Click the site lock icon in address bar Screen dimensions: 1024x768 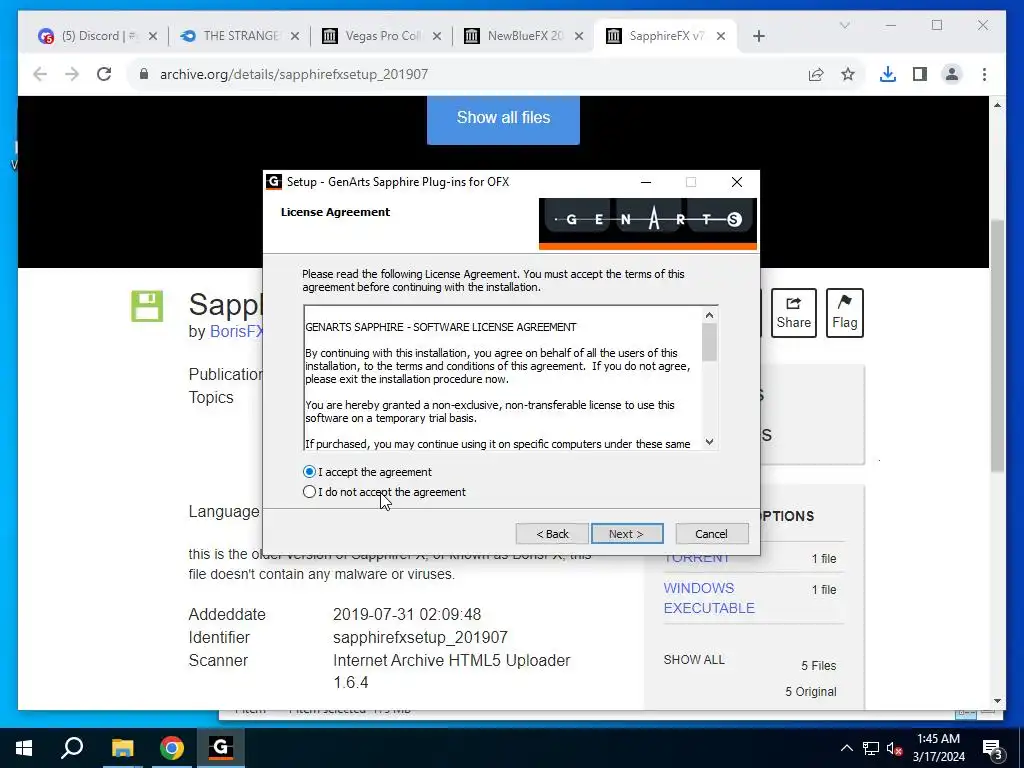(144, 74)
